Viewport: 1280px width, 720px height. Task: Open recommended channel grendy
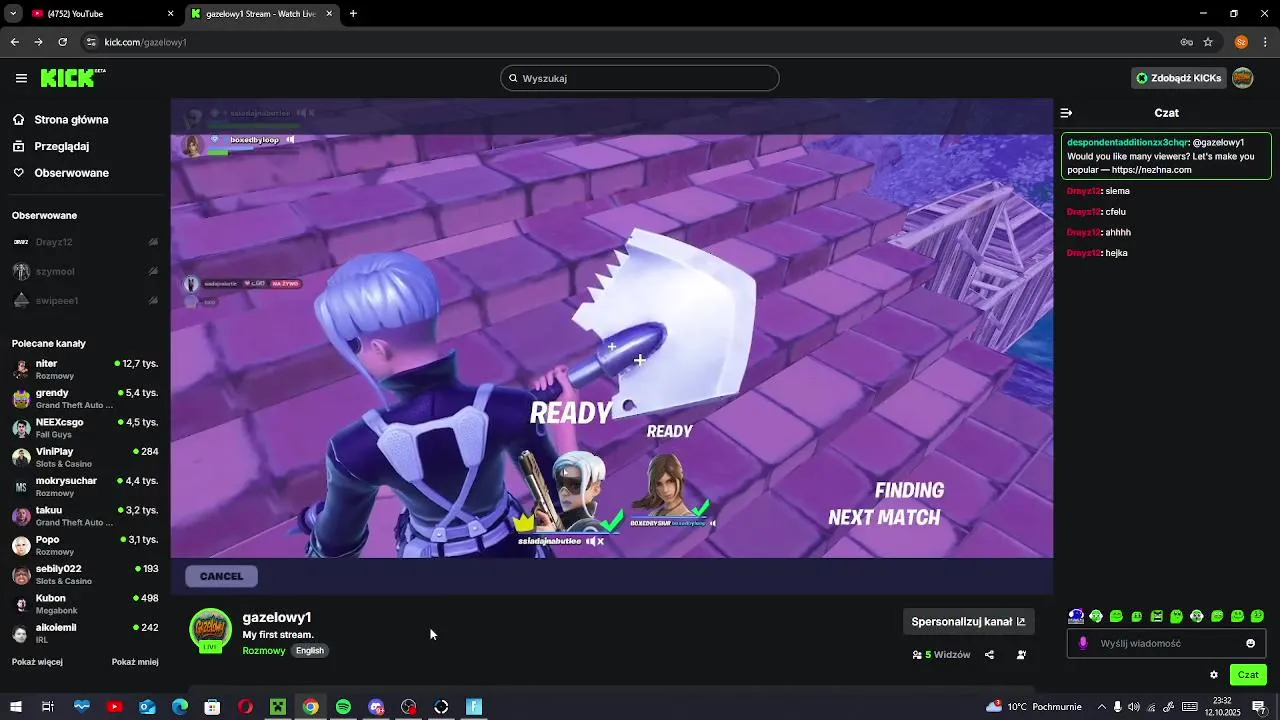click(x=85, y=399)
